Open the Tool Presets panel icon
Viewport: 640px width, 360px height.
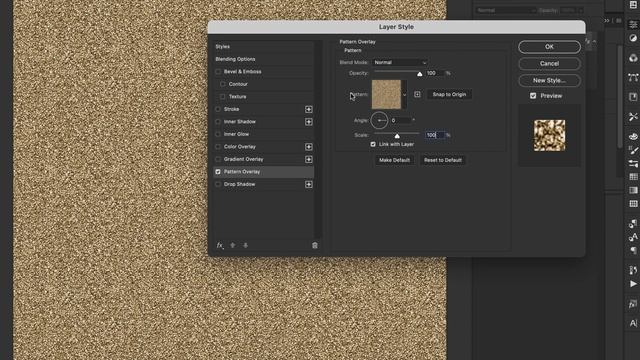point(633,116)
